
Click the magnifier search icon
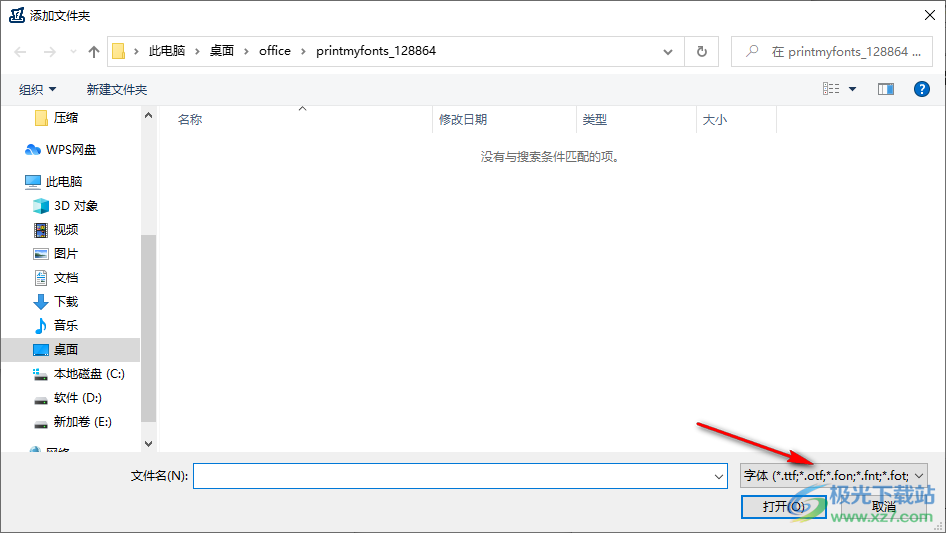[752, 51]
